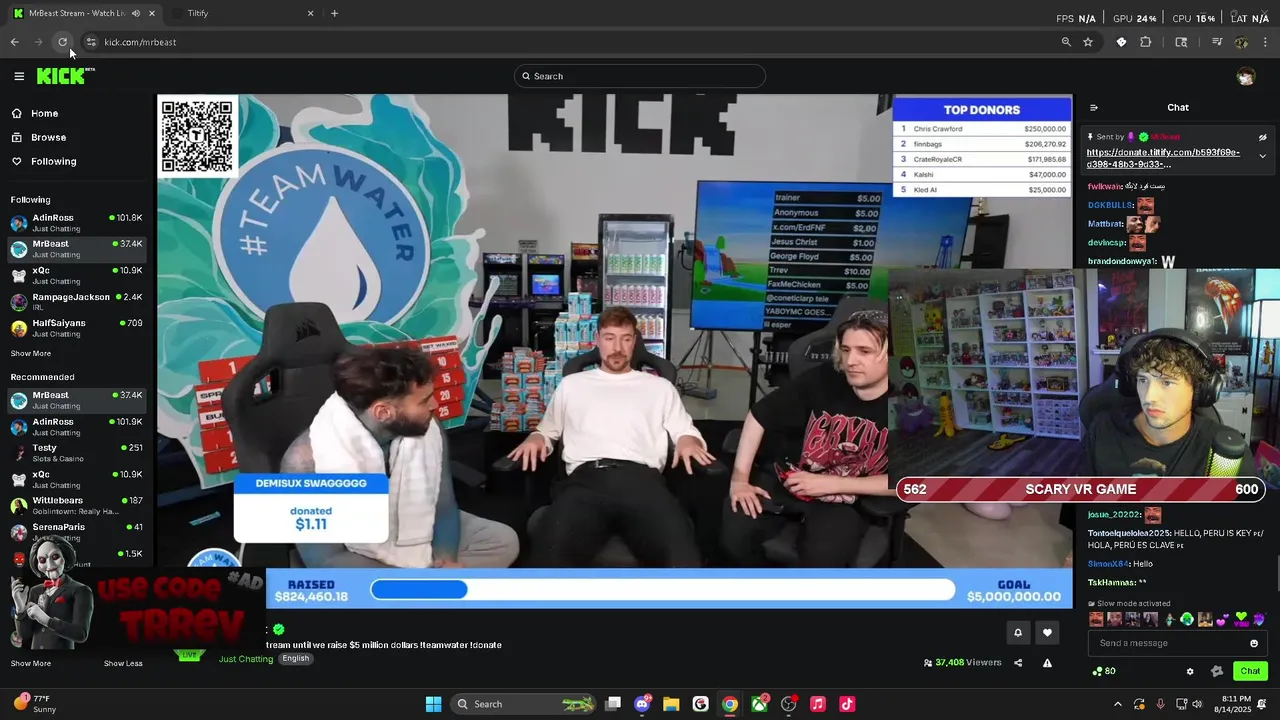This screenshot has height=720, width=1280.
Task: Open the media controls music-note icon
Action: pos(1217,42)
